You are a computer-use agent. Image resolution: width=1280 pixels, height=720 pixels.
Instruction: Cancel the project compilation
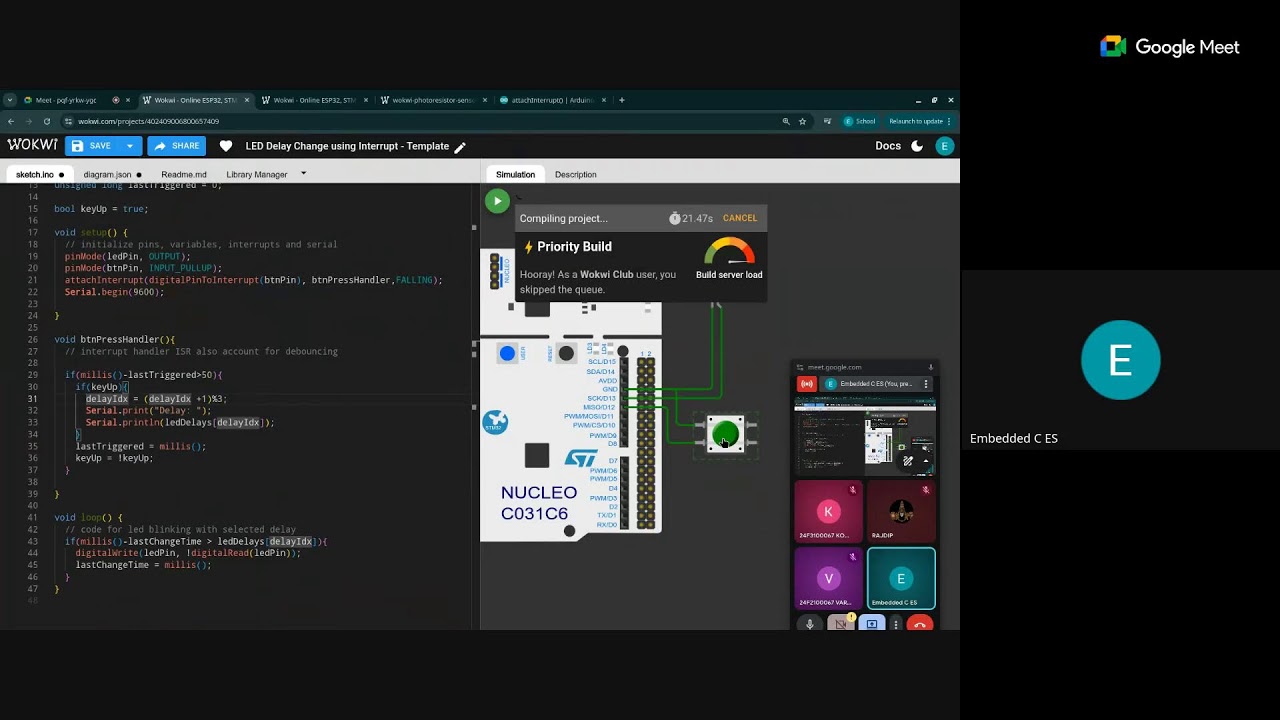740,218
